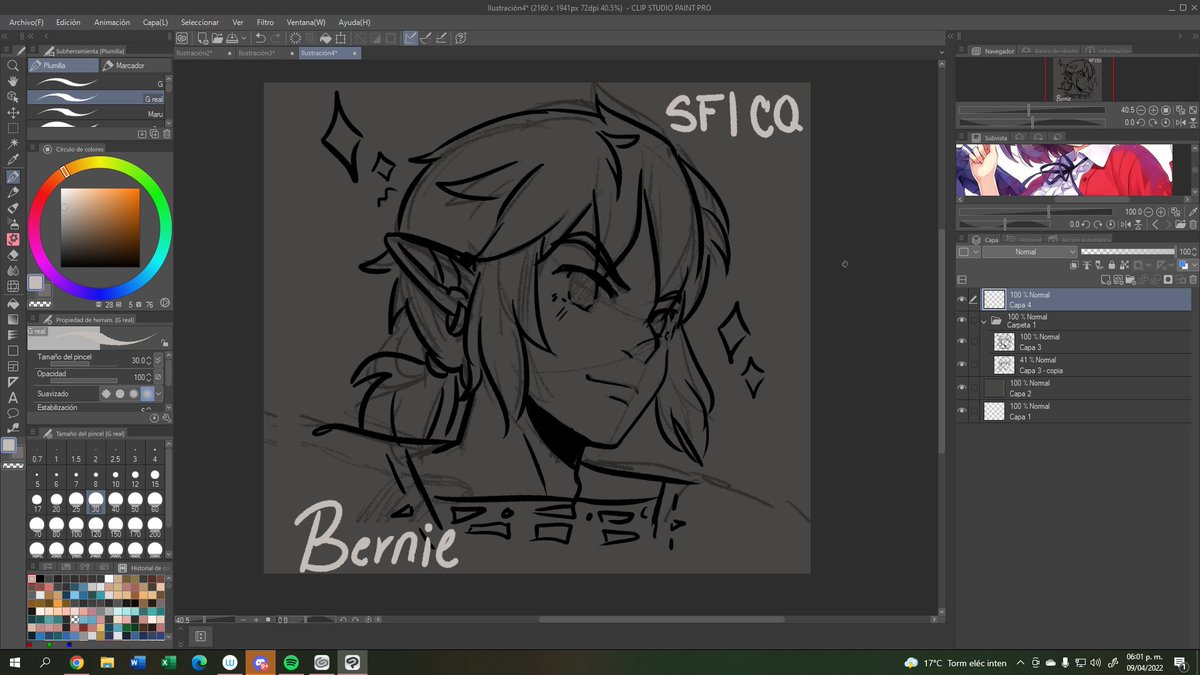
Task: Open the Archivo menu
Action: coord(26,21)
